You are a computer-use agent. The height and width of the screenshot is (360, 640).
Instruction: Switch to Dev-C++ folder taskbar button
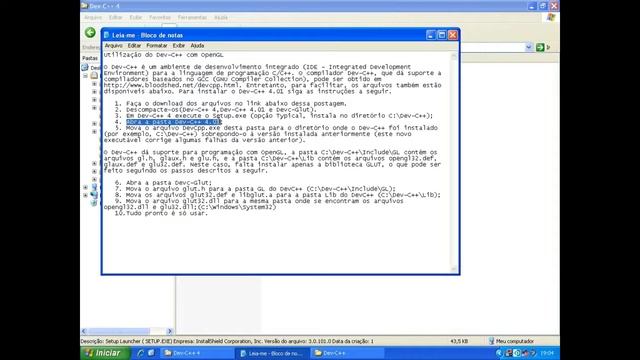click(x=347, y=353)
